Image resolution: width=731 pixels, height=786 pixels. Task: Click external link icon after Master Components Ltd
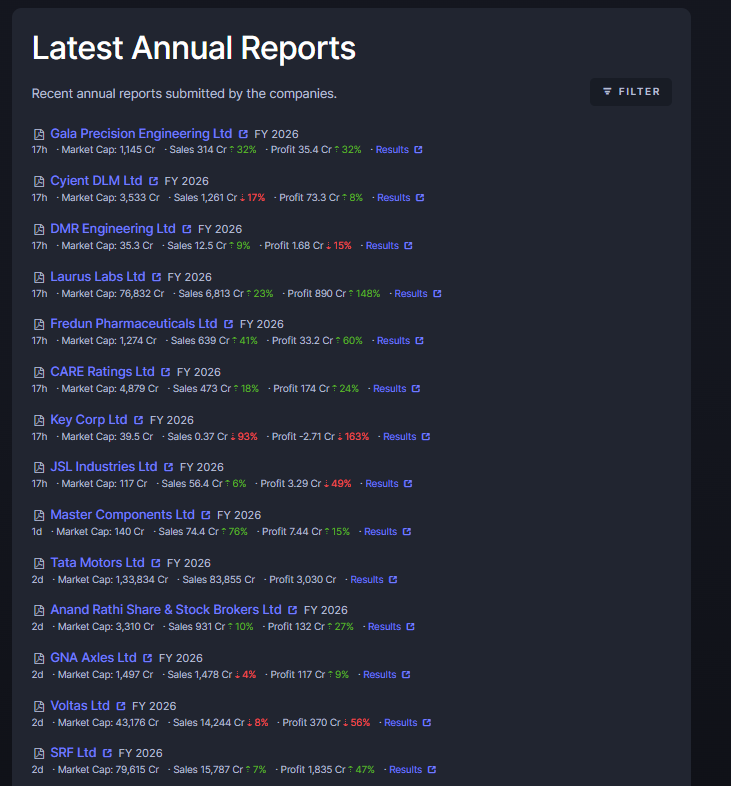coord(206,516)
